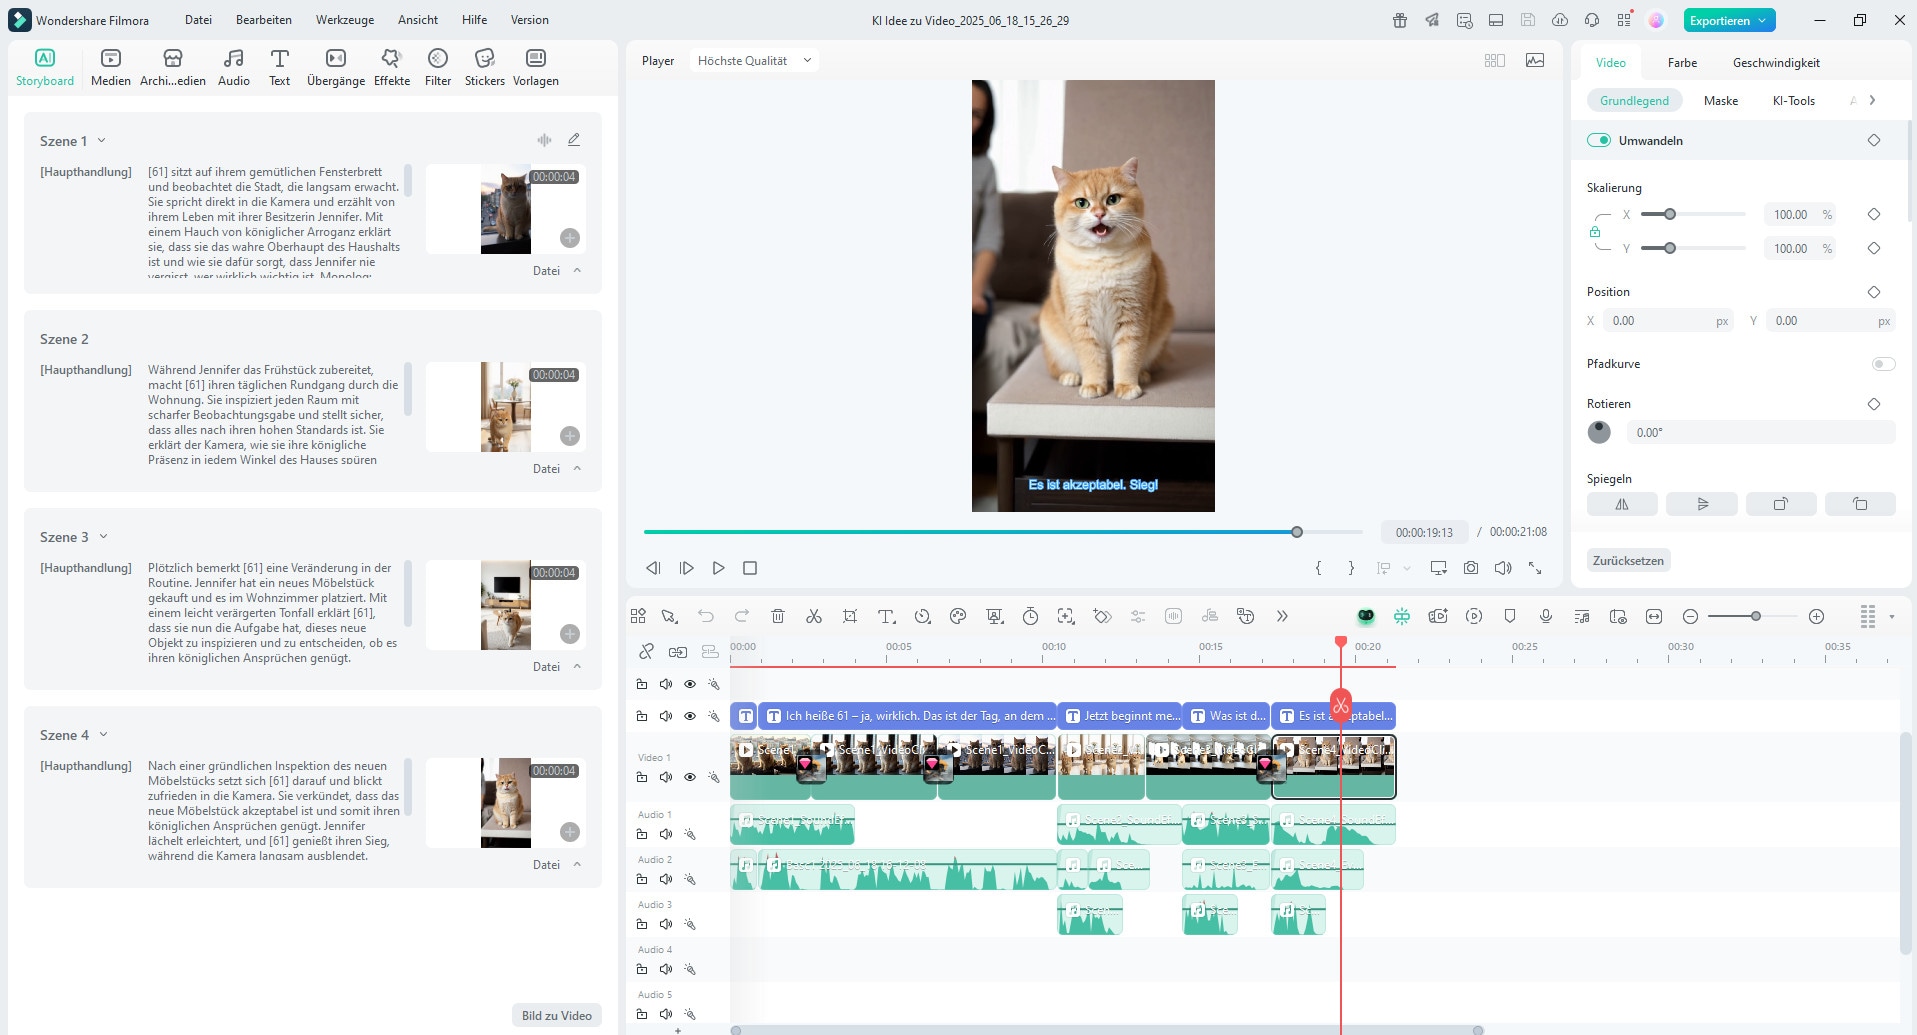This screenshot has width=1917, height=1035.
Task: Select the Szene 2 cat thumbnail
Action: pyautogui.click(x=506, y=407)
